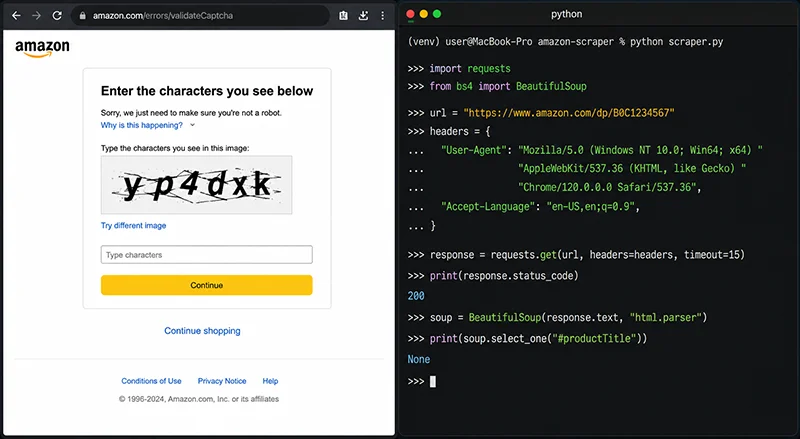The image size is (800, 439).
Task: Click the terminal cursor at the last prompt
Action: tap(433, 381)
